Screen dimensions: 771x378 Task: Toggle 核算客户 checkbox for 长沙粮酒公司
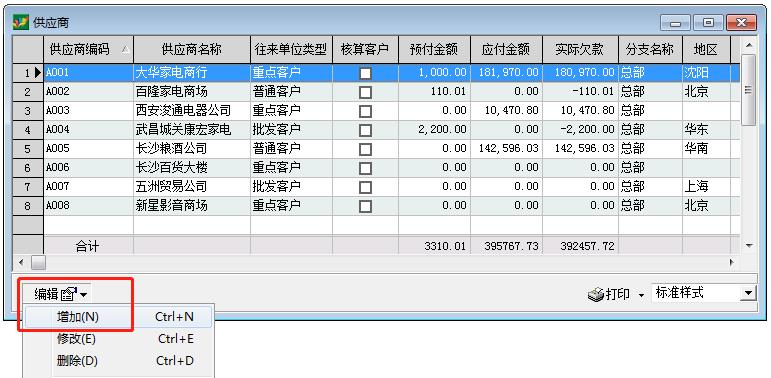[x=365, y=149]
